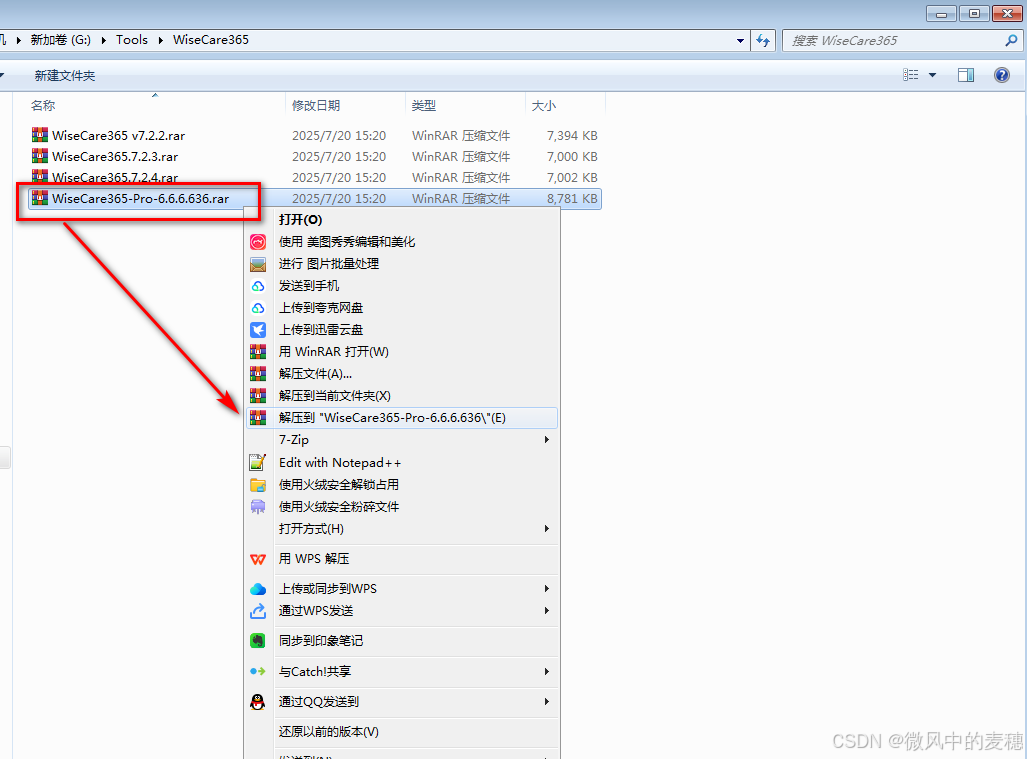The image size is (1027, 759).
Task: Click the Evernote elephant icon
Action: coord(258,641)
